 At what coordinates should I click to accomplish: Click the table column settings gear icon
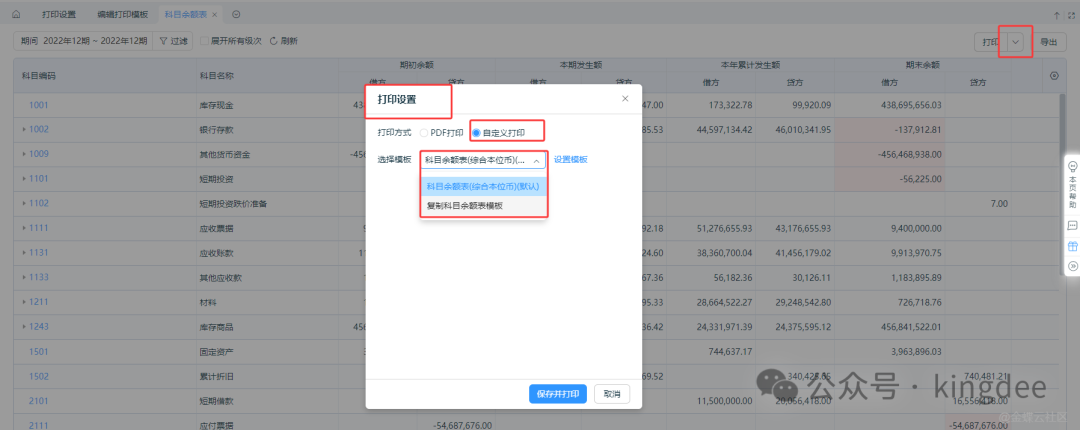point(1053,76)
